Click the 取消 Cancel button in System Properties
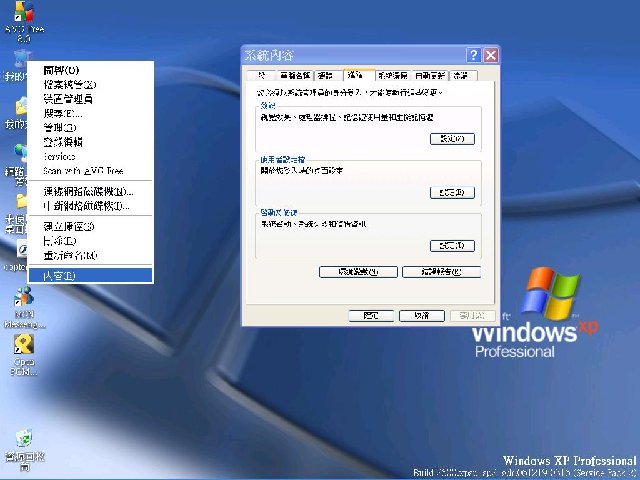This screenshot has height=480, width=640. point(422,316)
